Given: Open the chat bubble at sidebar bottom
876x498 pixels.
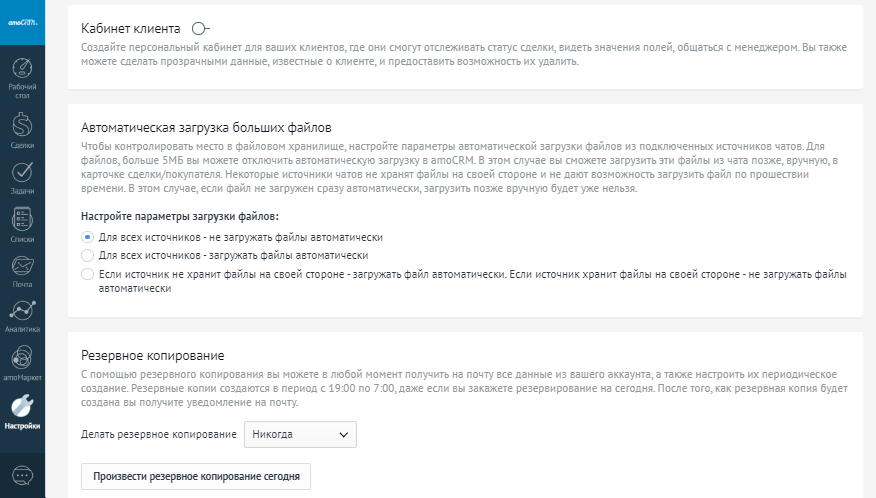Looking at the screenshot, I should click(22, 475).
